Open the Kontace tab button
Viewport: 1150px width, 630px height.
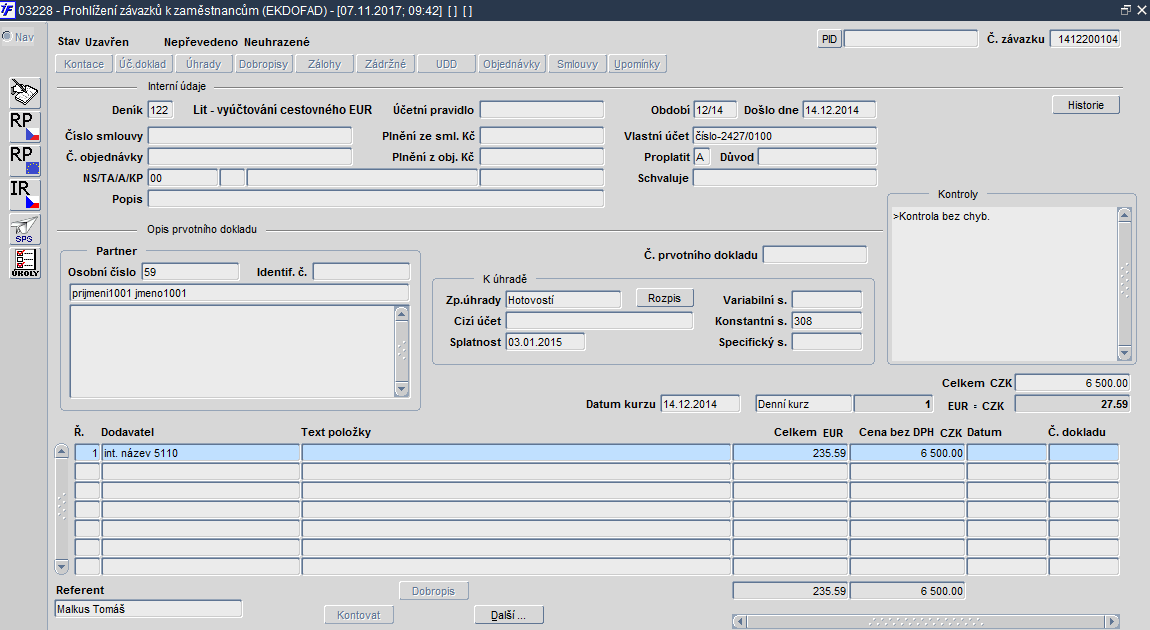(84, 64)
